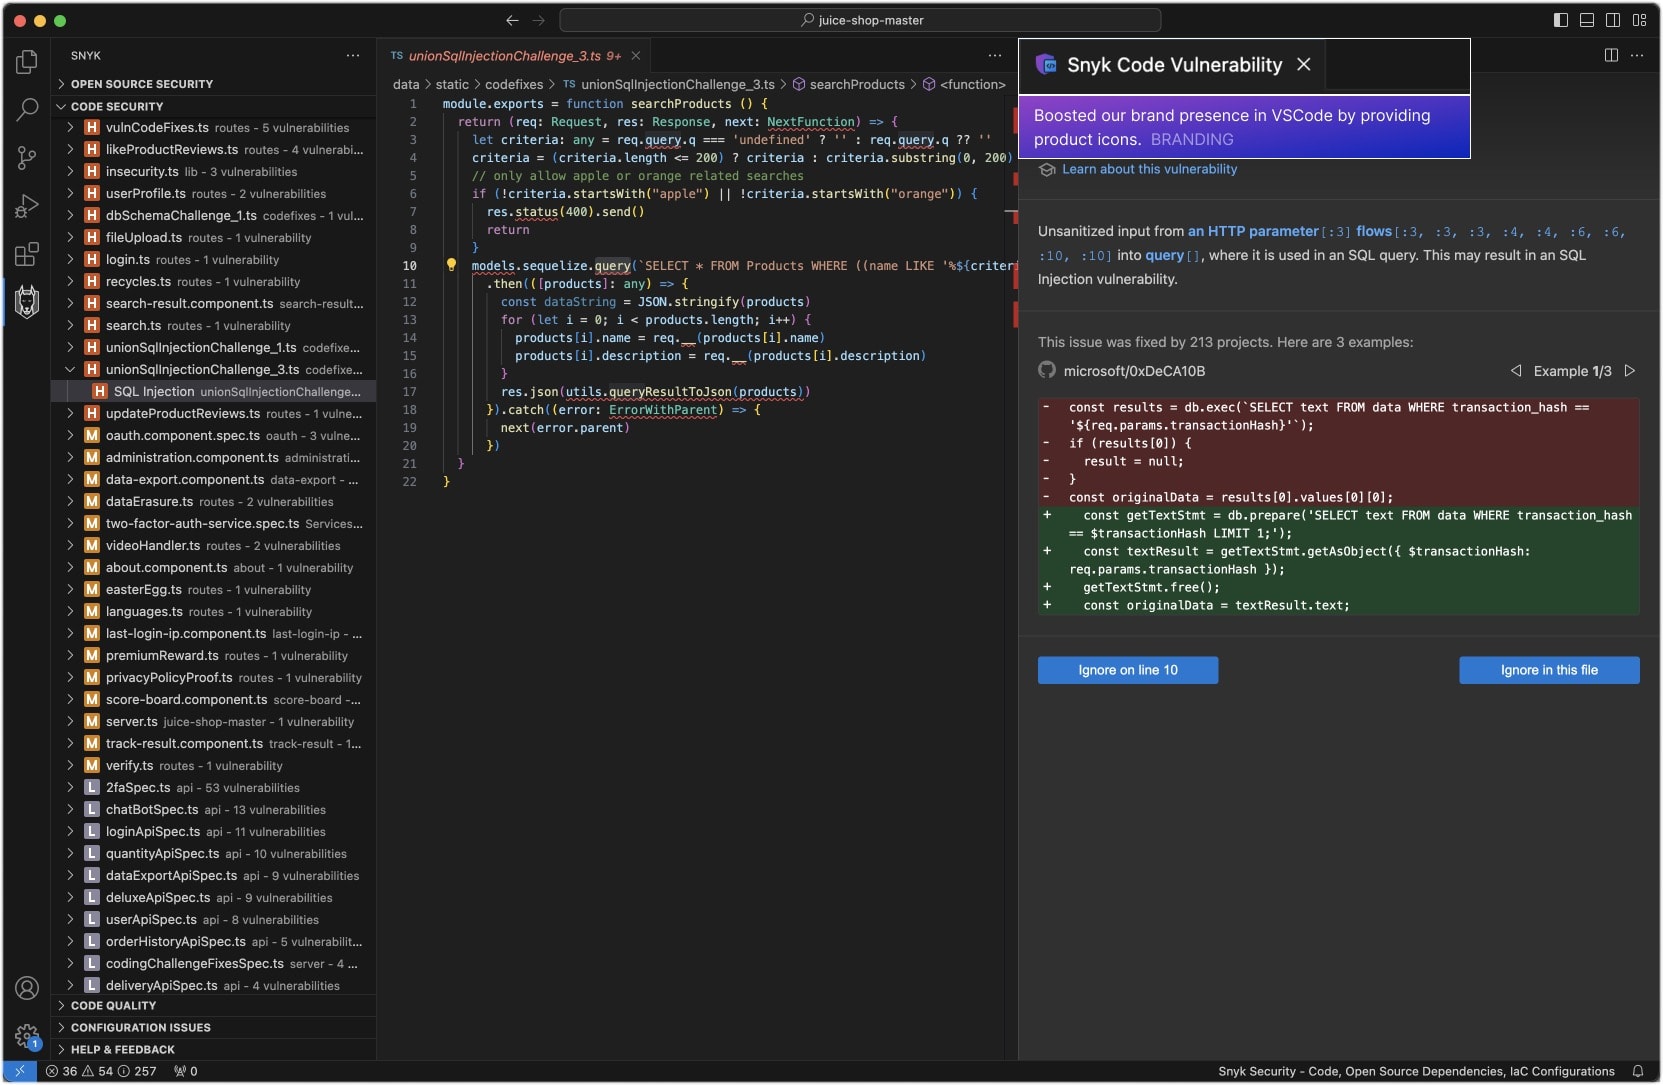Toggle panel layout button
The width and height of the screenshot is (1663, 1085).
[1587, 20]
